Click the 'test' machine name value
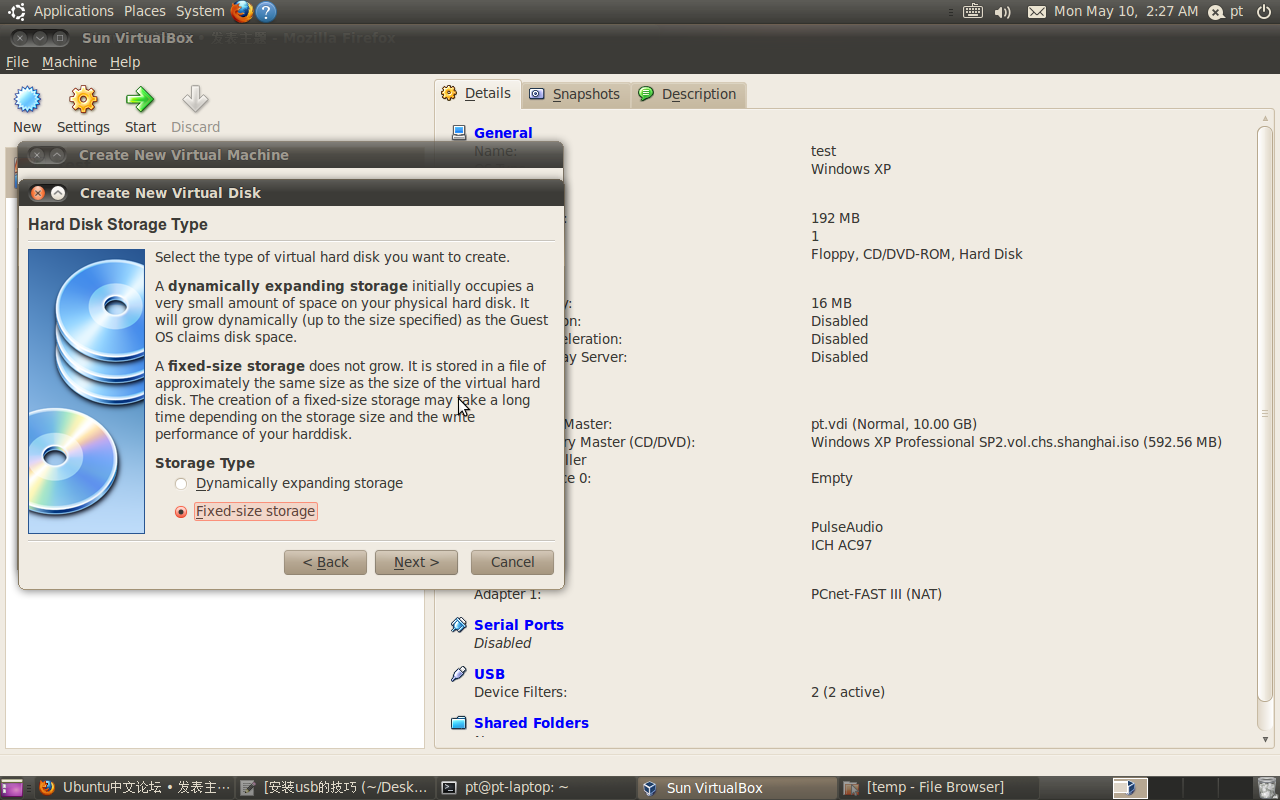This screenshot has height=800, width=1280. 823,151
